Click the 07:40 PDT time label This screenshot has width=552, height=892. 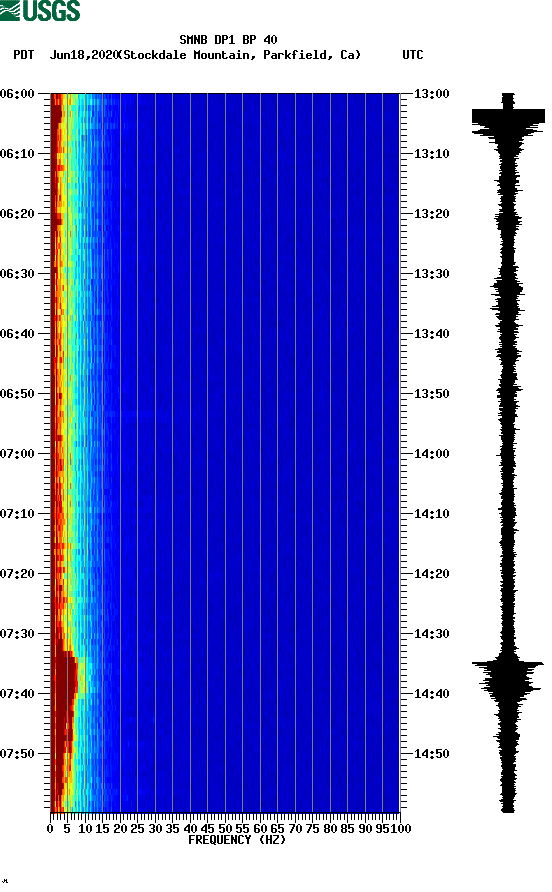(x=18, y=694)
